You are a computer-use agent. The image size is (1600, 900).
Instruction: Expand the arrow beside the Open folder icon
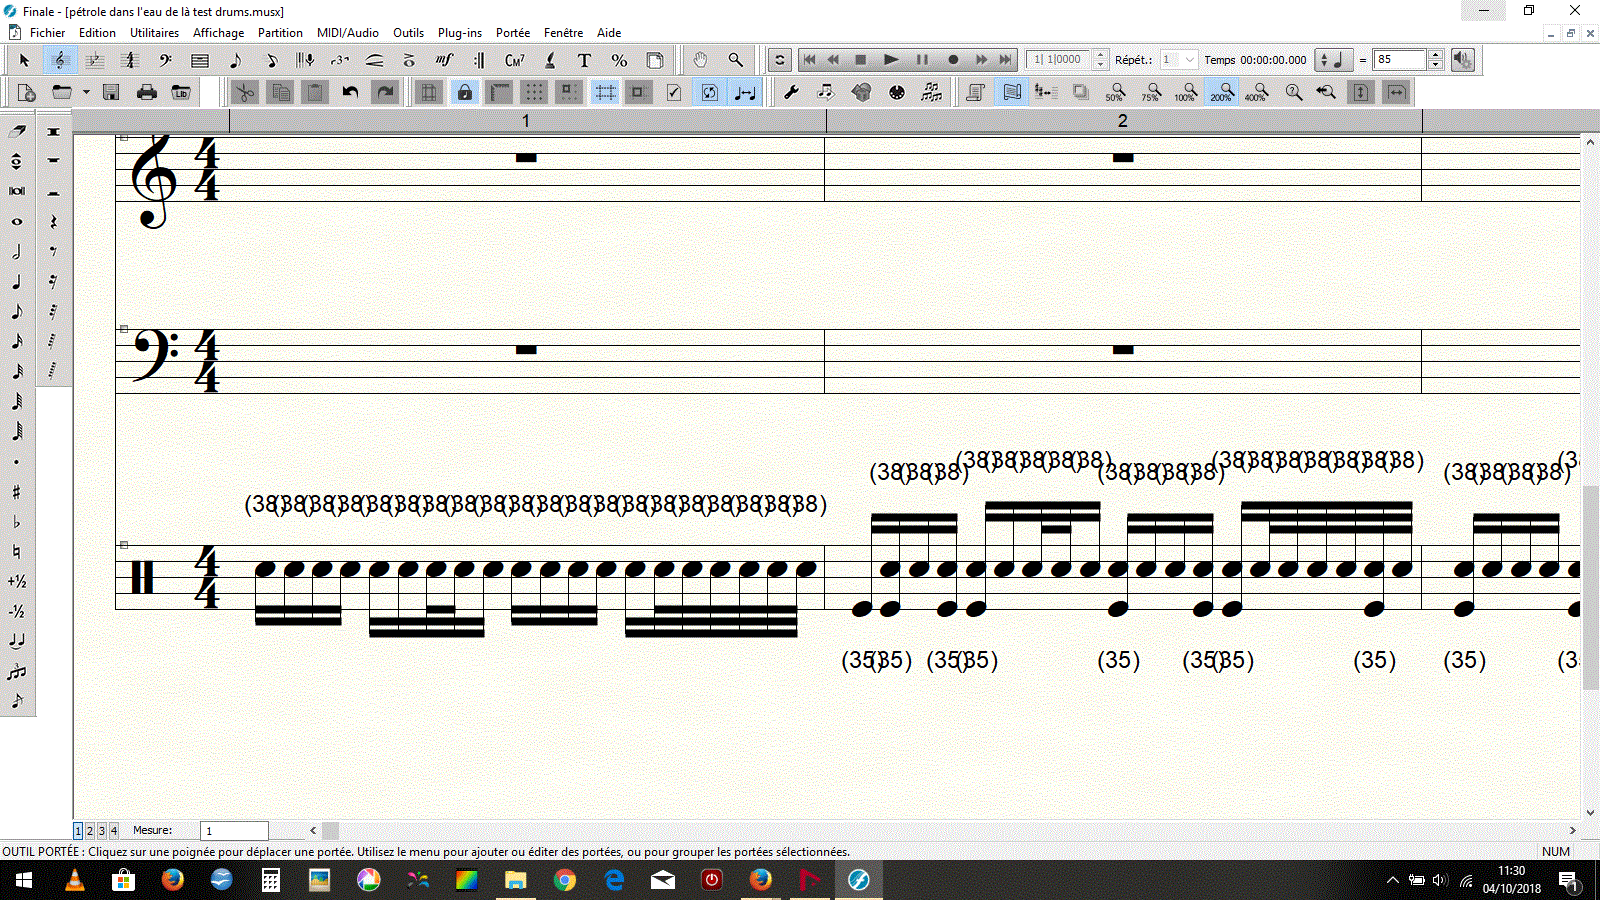(x=86, y=93)
